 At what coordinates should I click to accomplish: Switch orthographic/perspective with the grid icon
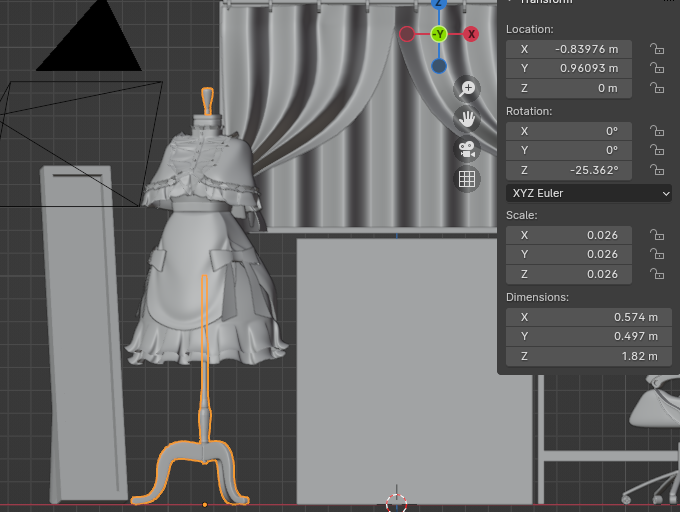(x=467, y=179)
